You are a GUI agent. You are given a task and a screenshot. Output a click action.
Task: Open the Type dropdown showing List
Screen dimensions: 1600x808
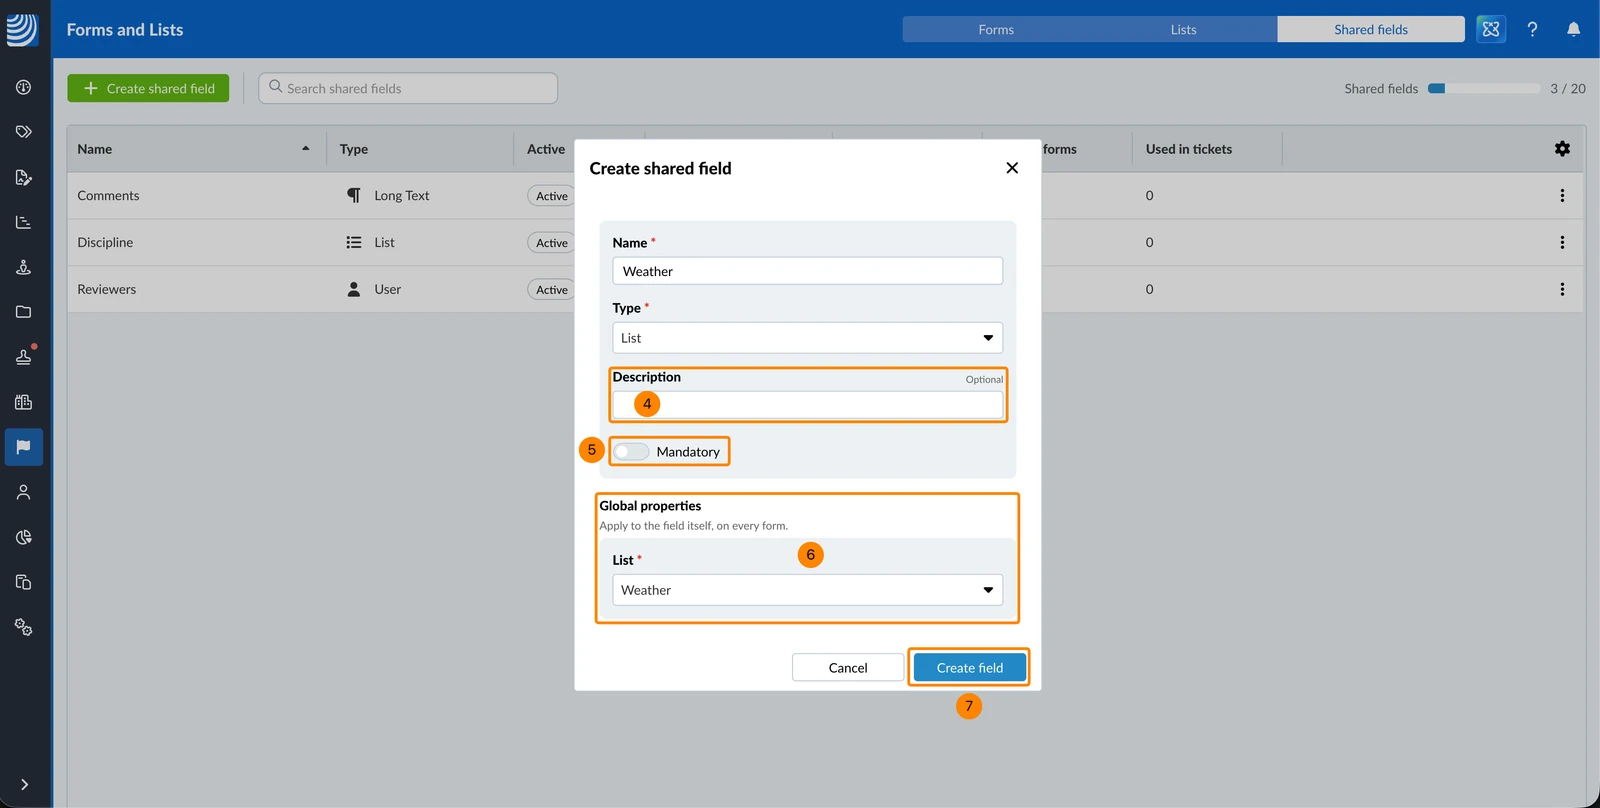(x=808, y=338)
